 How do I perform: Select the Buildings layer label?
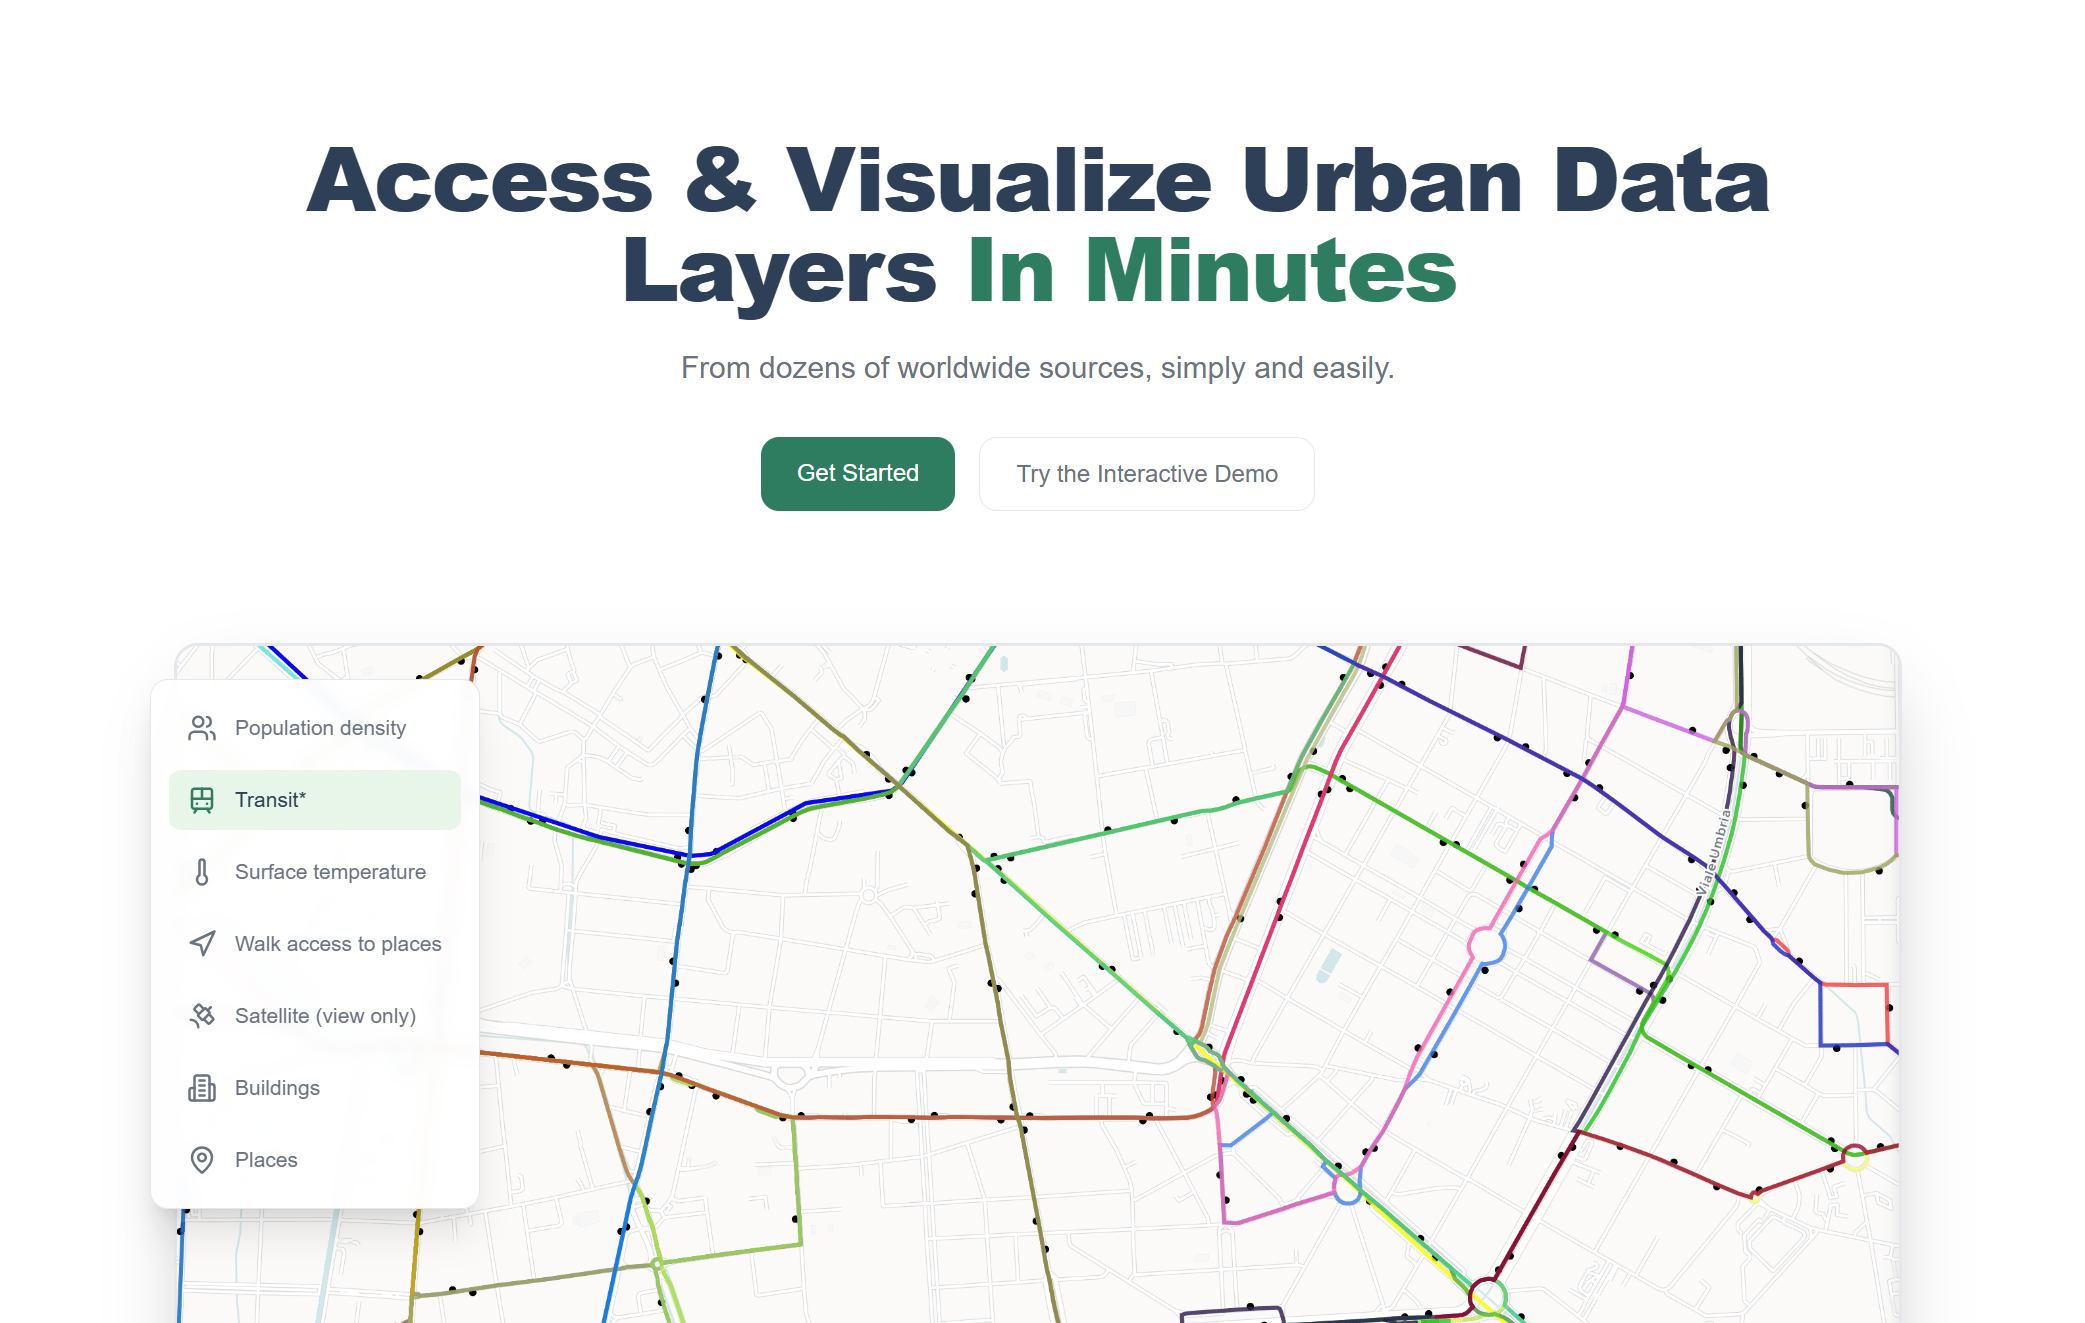pyautogui.click(x=277, y=1088)
